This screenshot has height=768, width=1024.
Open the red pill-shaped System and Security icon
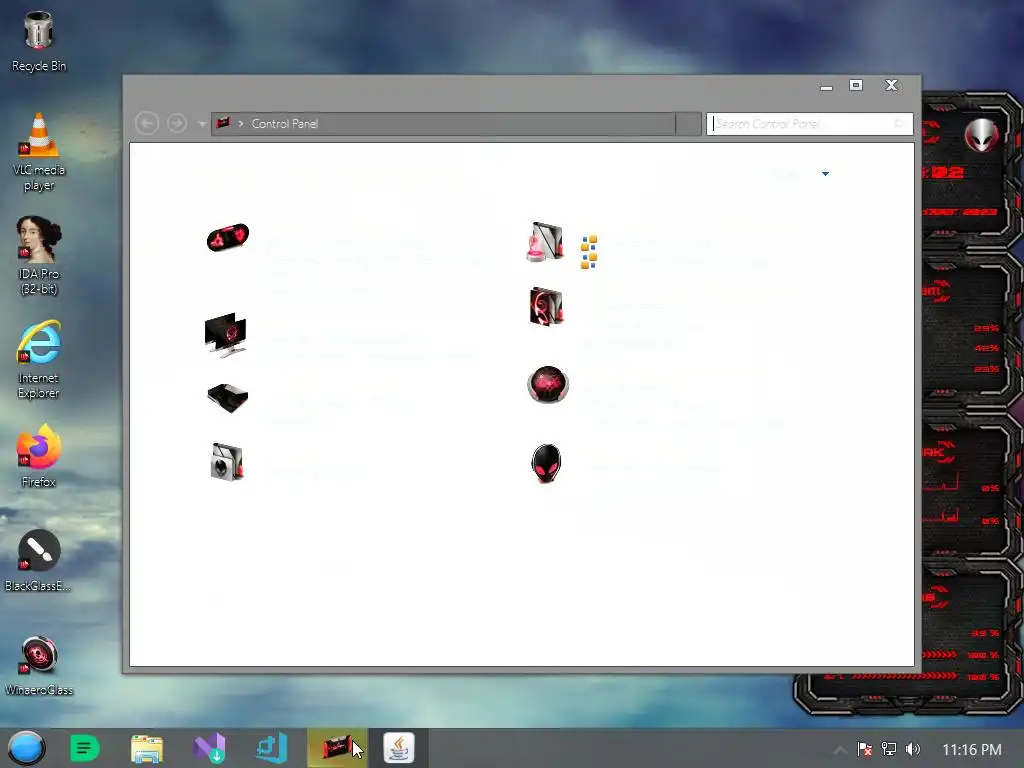pyautogui.click(x=227, y=237)
